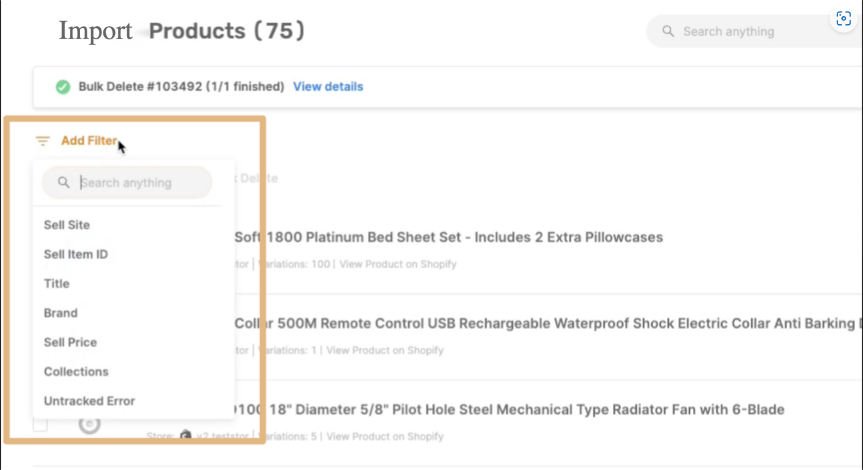Pick the Untracked Error filter option
The image size is (864, 470).
coord(89,401)
